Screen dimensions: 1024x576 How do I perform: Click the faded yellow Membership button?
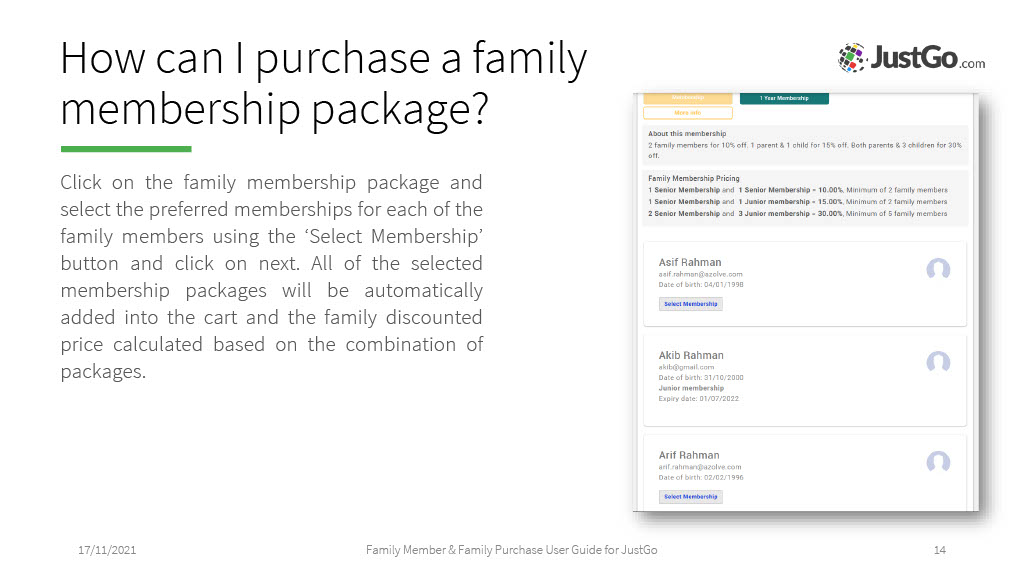coord(688,98)
